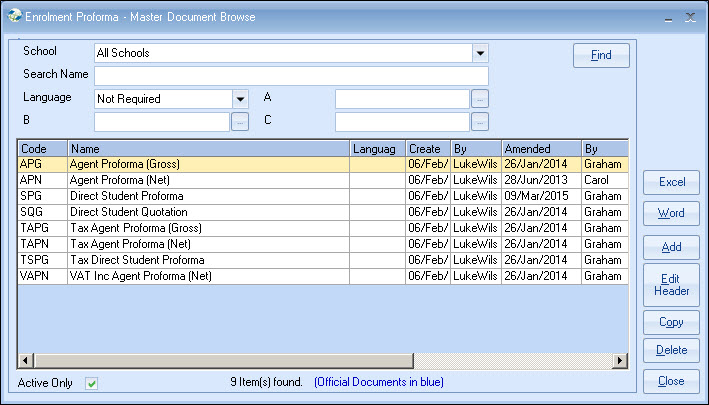Image resolution: width=709 pixels, height=405 pixels.
Task: Sort list by the Code column header
Action: (42, 149)
